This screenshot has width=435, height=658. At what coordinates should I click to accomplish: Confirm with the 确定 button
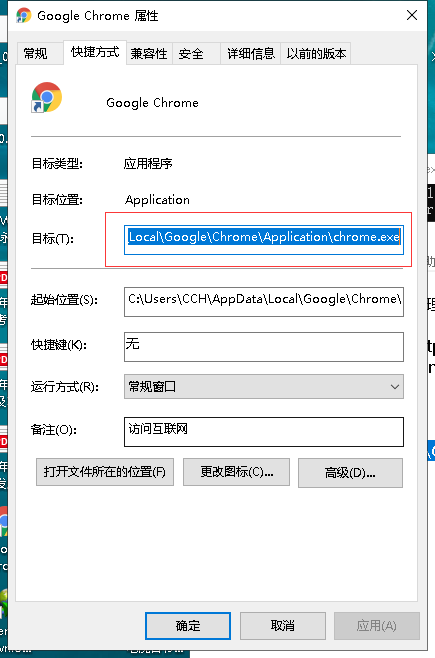pyautogui.click(x=188, y=626)
